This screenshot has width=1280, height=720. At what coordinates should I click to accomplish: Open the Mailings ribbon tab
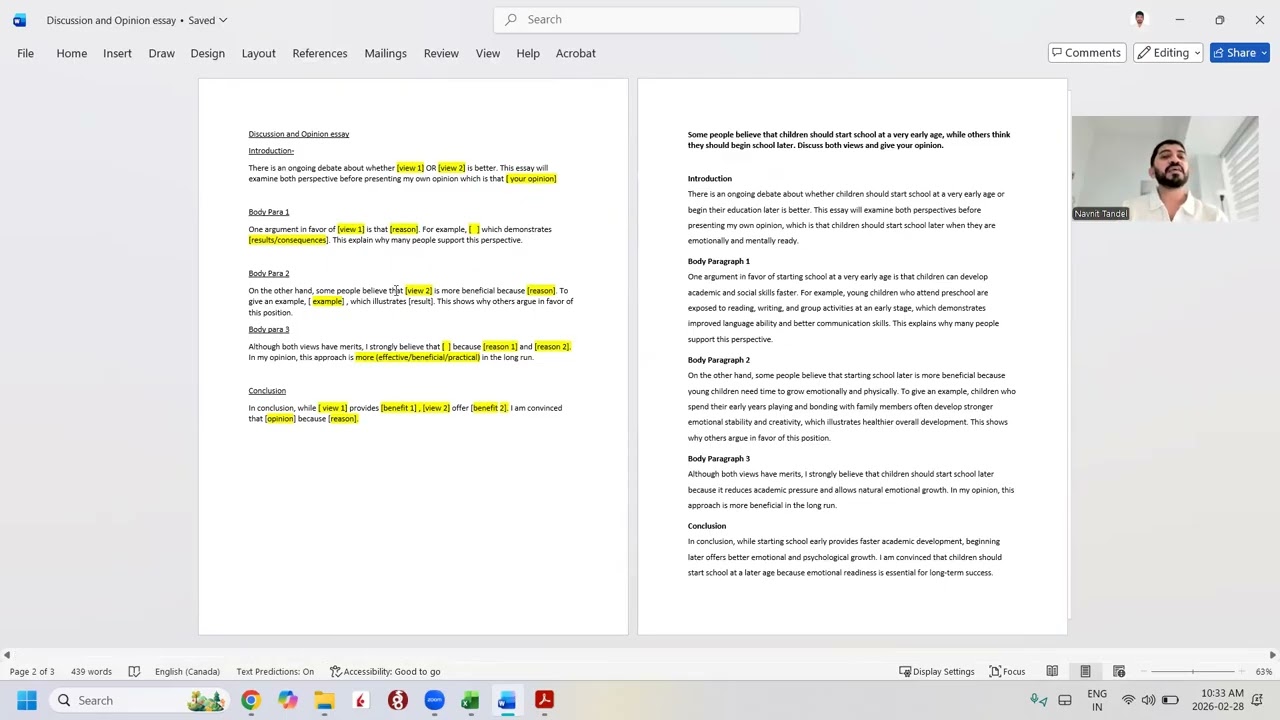[385, 53]
